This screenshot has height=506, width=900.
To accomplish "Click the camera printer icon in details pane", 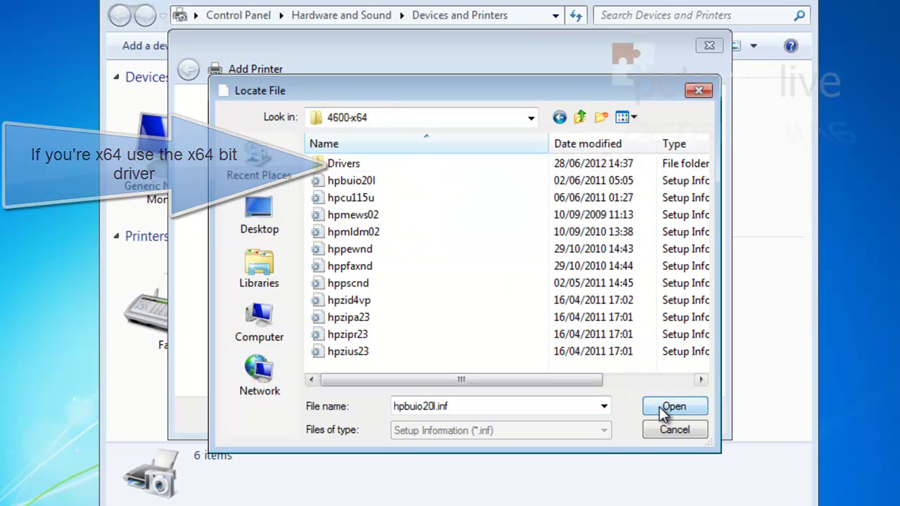I will tap(151, 473).
